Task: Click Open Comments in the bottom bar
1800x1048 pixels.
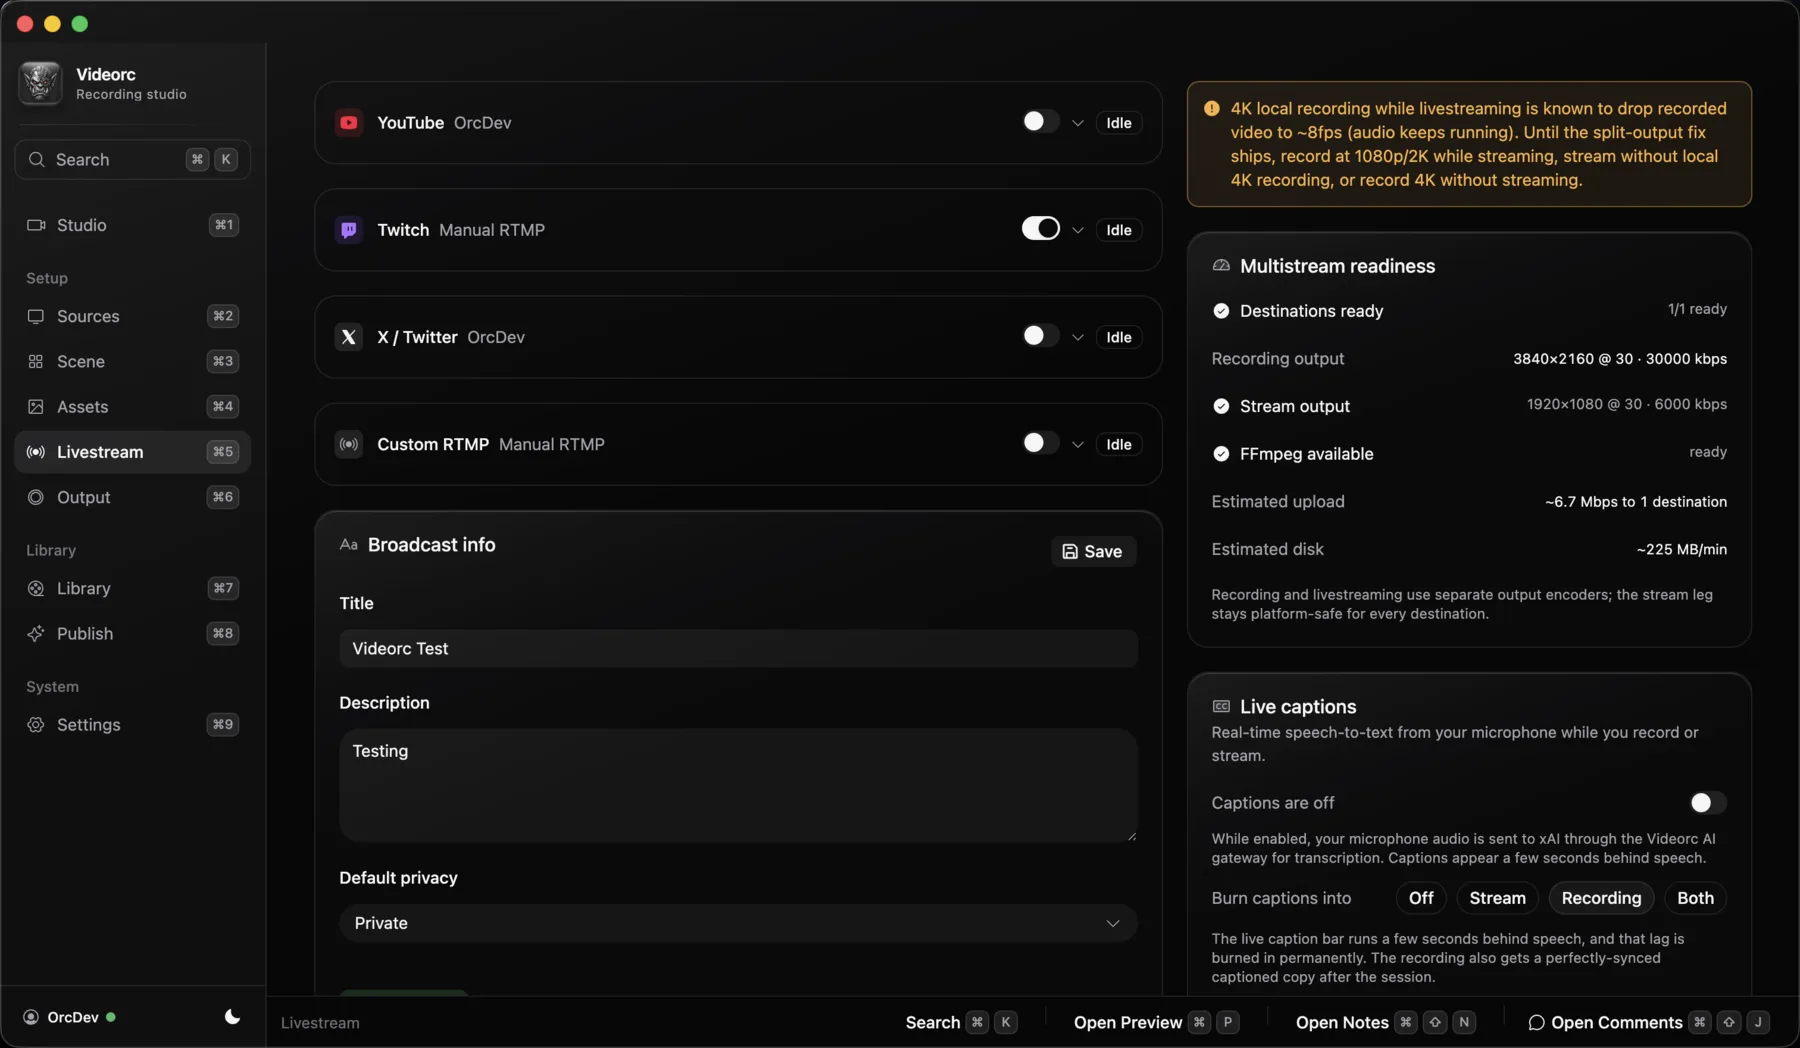Action: pyautogui.click(x=1648, y=1022)
